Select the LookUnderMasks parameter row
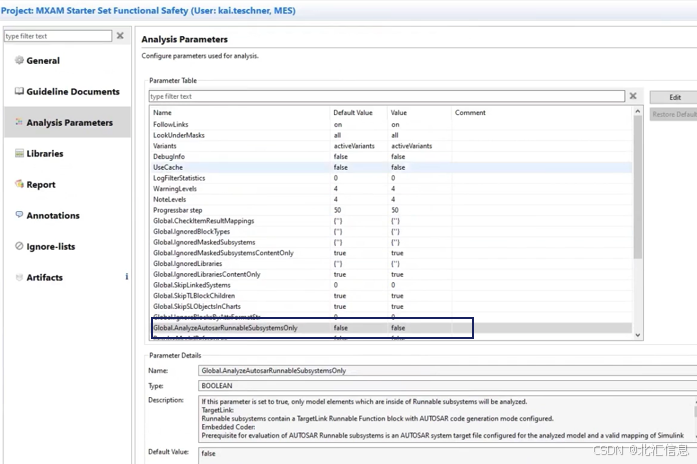 coord(391,135)
